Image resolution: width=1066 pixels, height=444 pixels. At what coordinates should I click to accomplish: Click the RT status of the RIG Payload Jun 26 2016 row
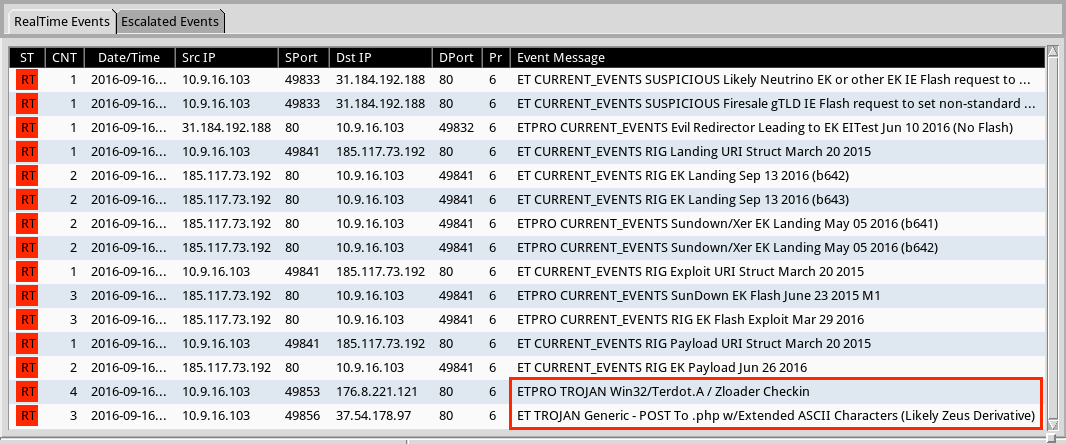[x=28, y=367]
